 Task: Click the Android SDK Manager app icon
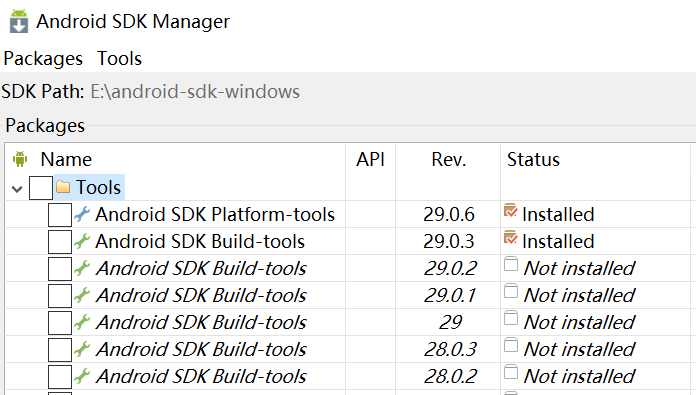point(19,21)
